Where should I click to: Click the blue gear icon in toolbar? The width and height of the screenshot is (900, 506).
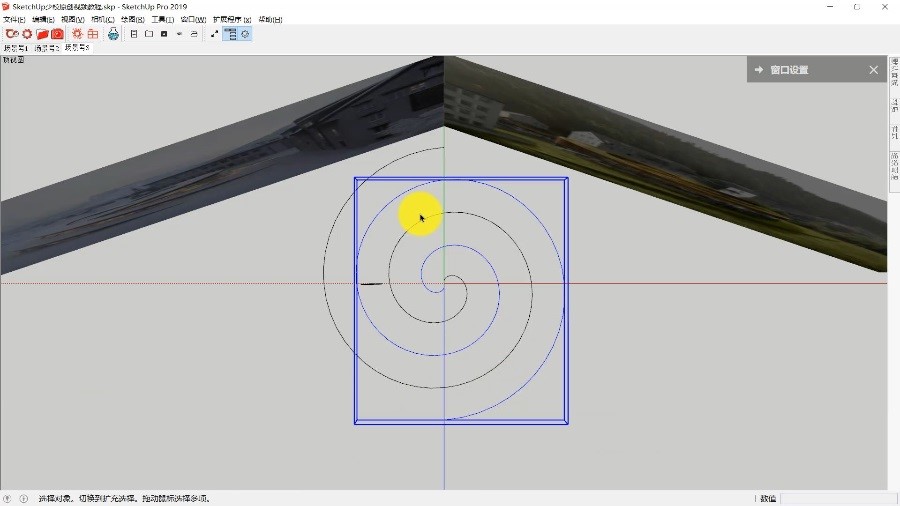(x=245, y=34)
